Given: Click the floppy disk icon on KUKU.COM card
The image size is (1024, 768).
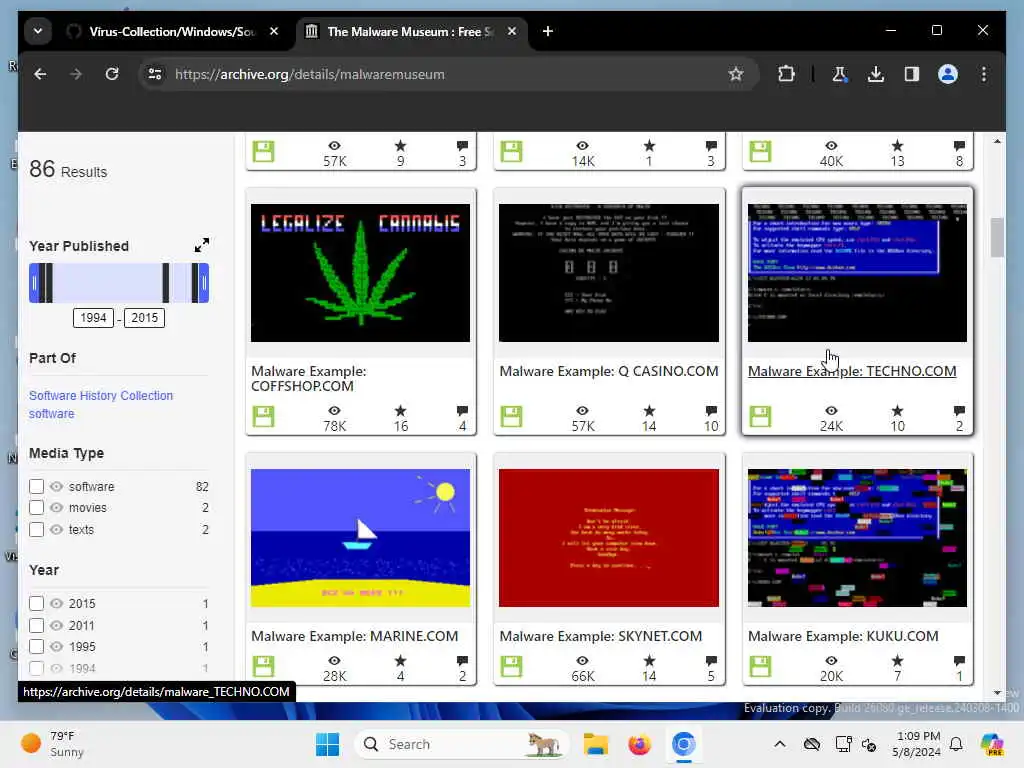Looking at the screenshot, I should (760, 666).
